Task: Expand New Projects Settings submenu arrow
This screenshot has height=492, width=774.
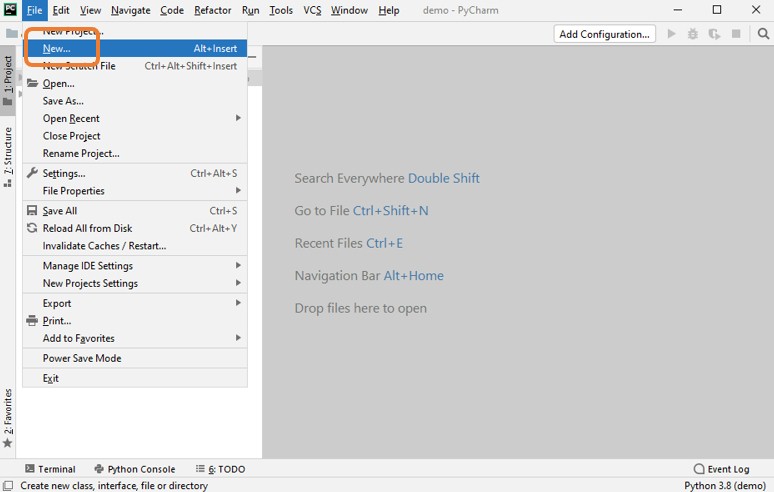Action: 238,283
